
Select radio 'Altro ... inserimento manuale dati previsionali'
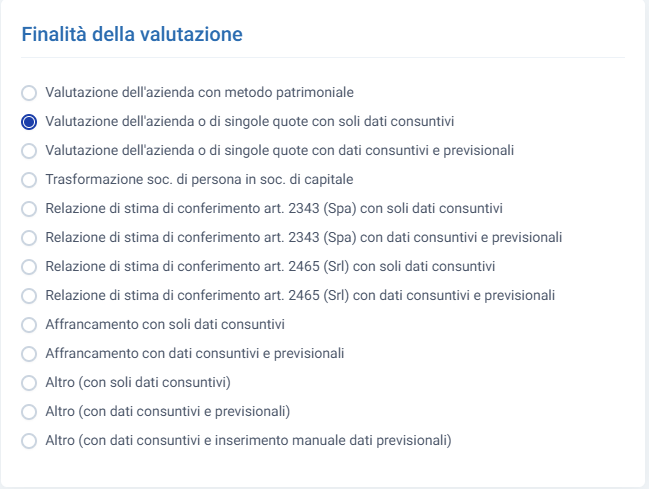point(29,441)
